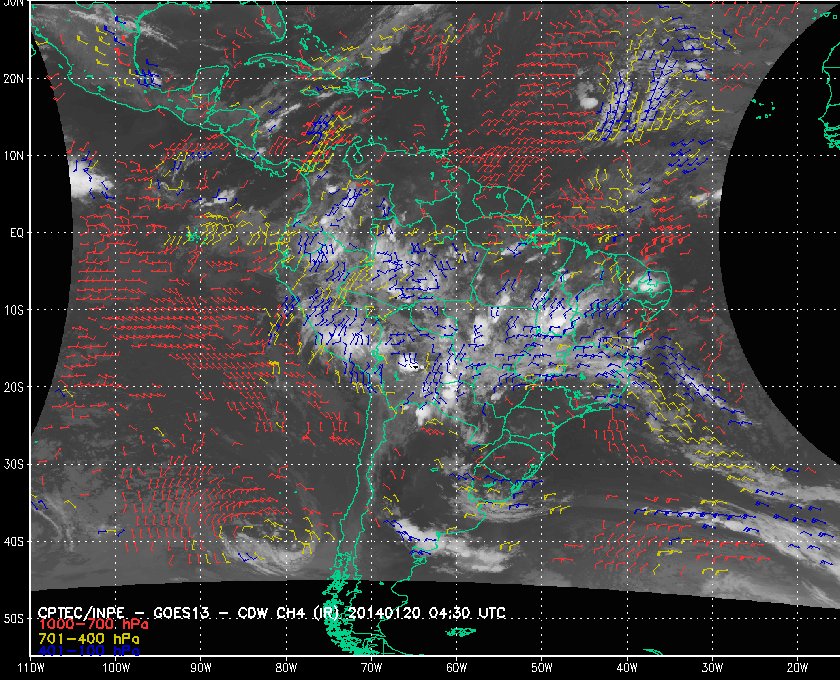Click the 30W longitude label
The height and width of the screenshot is (680, 840).
[x=712, y=668]
